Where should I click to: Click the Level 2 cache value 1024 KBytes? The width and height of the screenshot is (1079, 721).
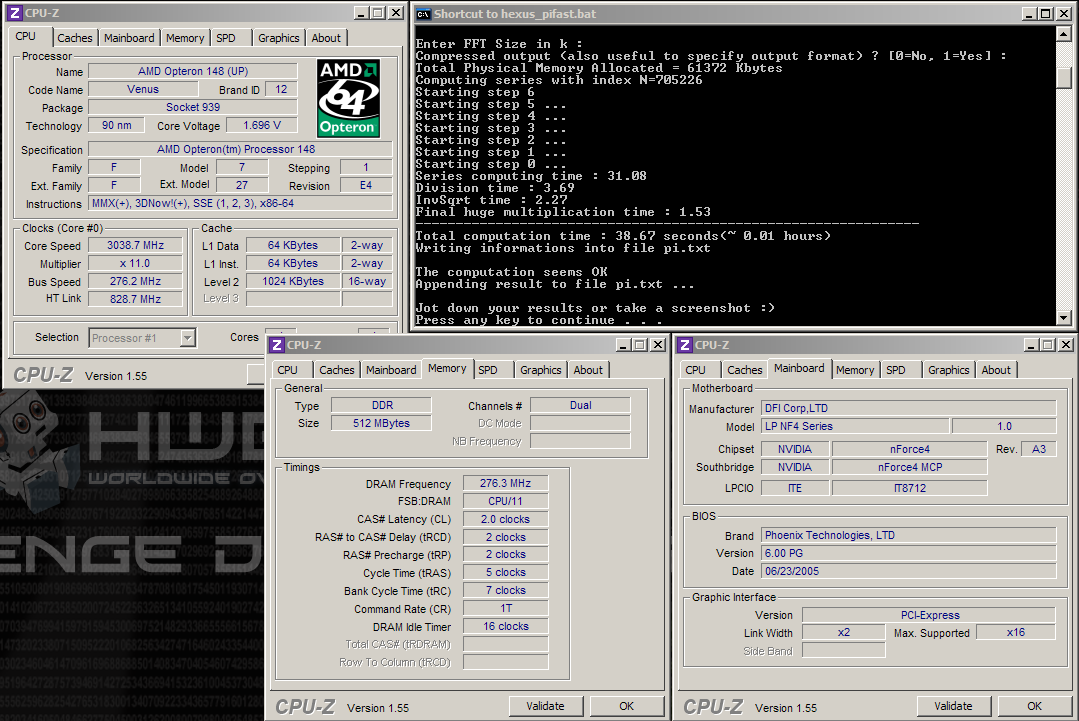click(x=293, y=281)
